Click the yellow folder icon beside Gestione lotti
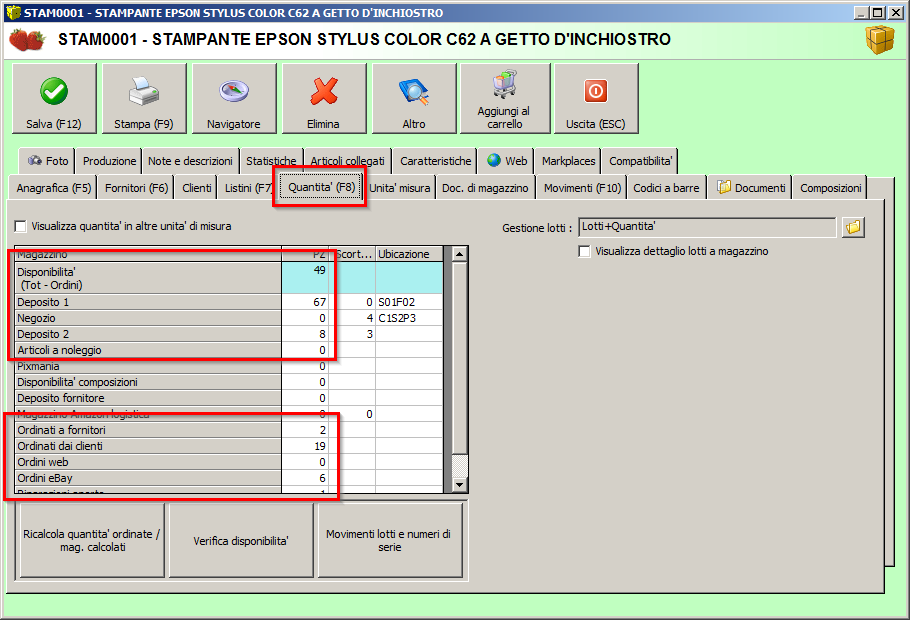This screenshot has height=620, width=910. tap(853, 227)
